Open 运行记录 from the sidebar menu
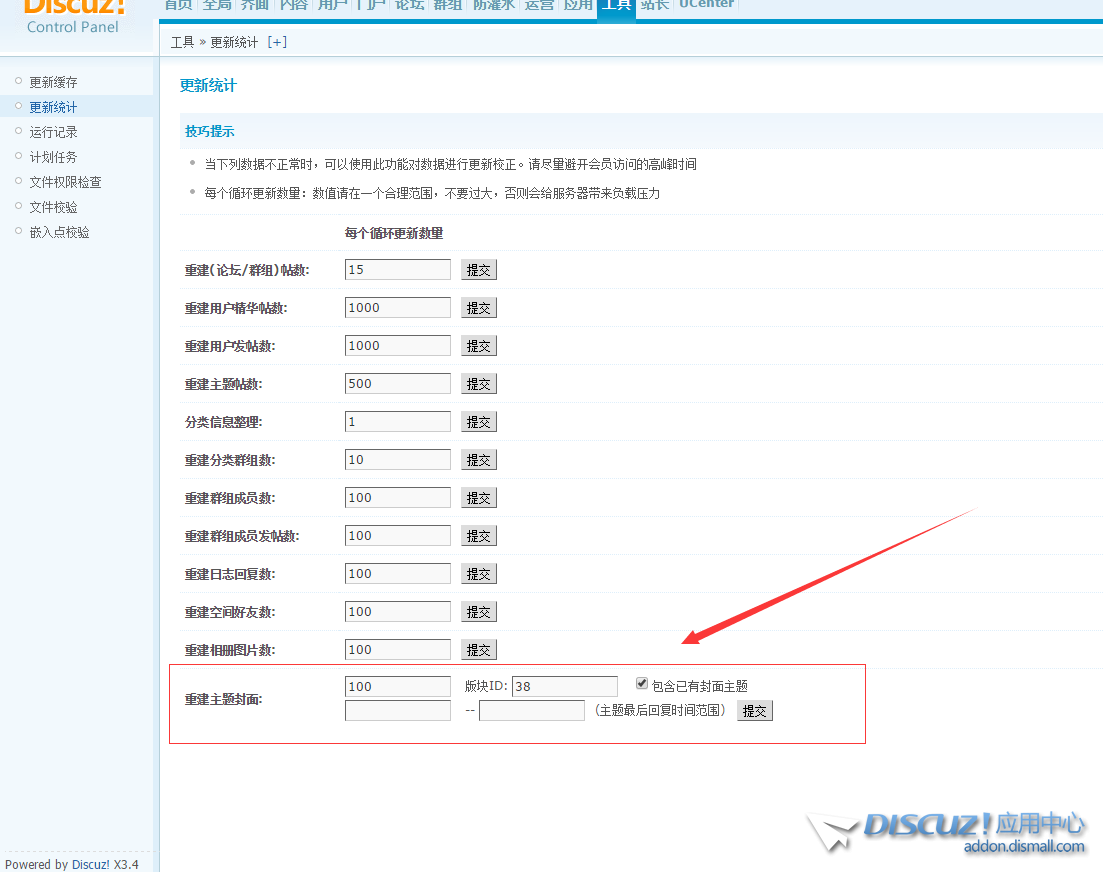Viewport: 1103px width, 872px height. coord(53,132)
